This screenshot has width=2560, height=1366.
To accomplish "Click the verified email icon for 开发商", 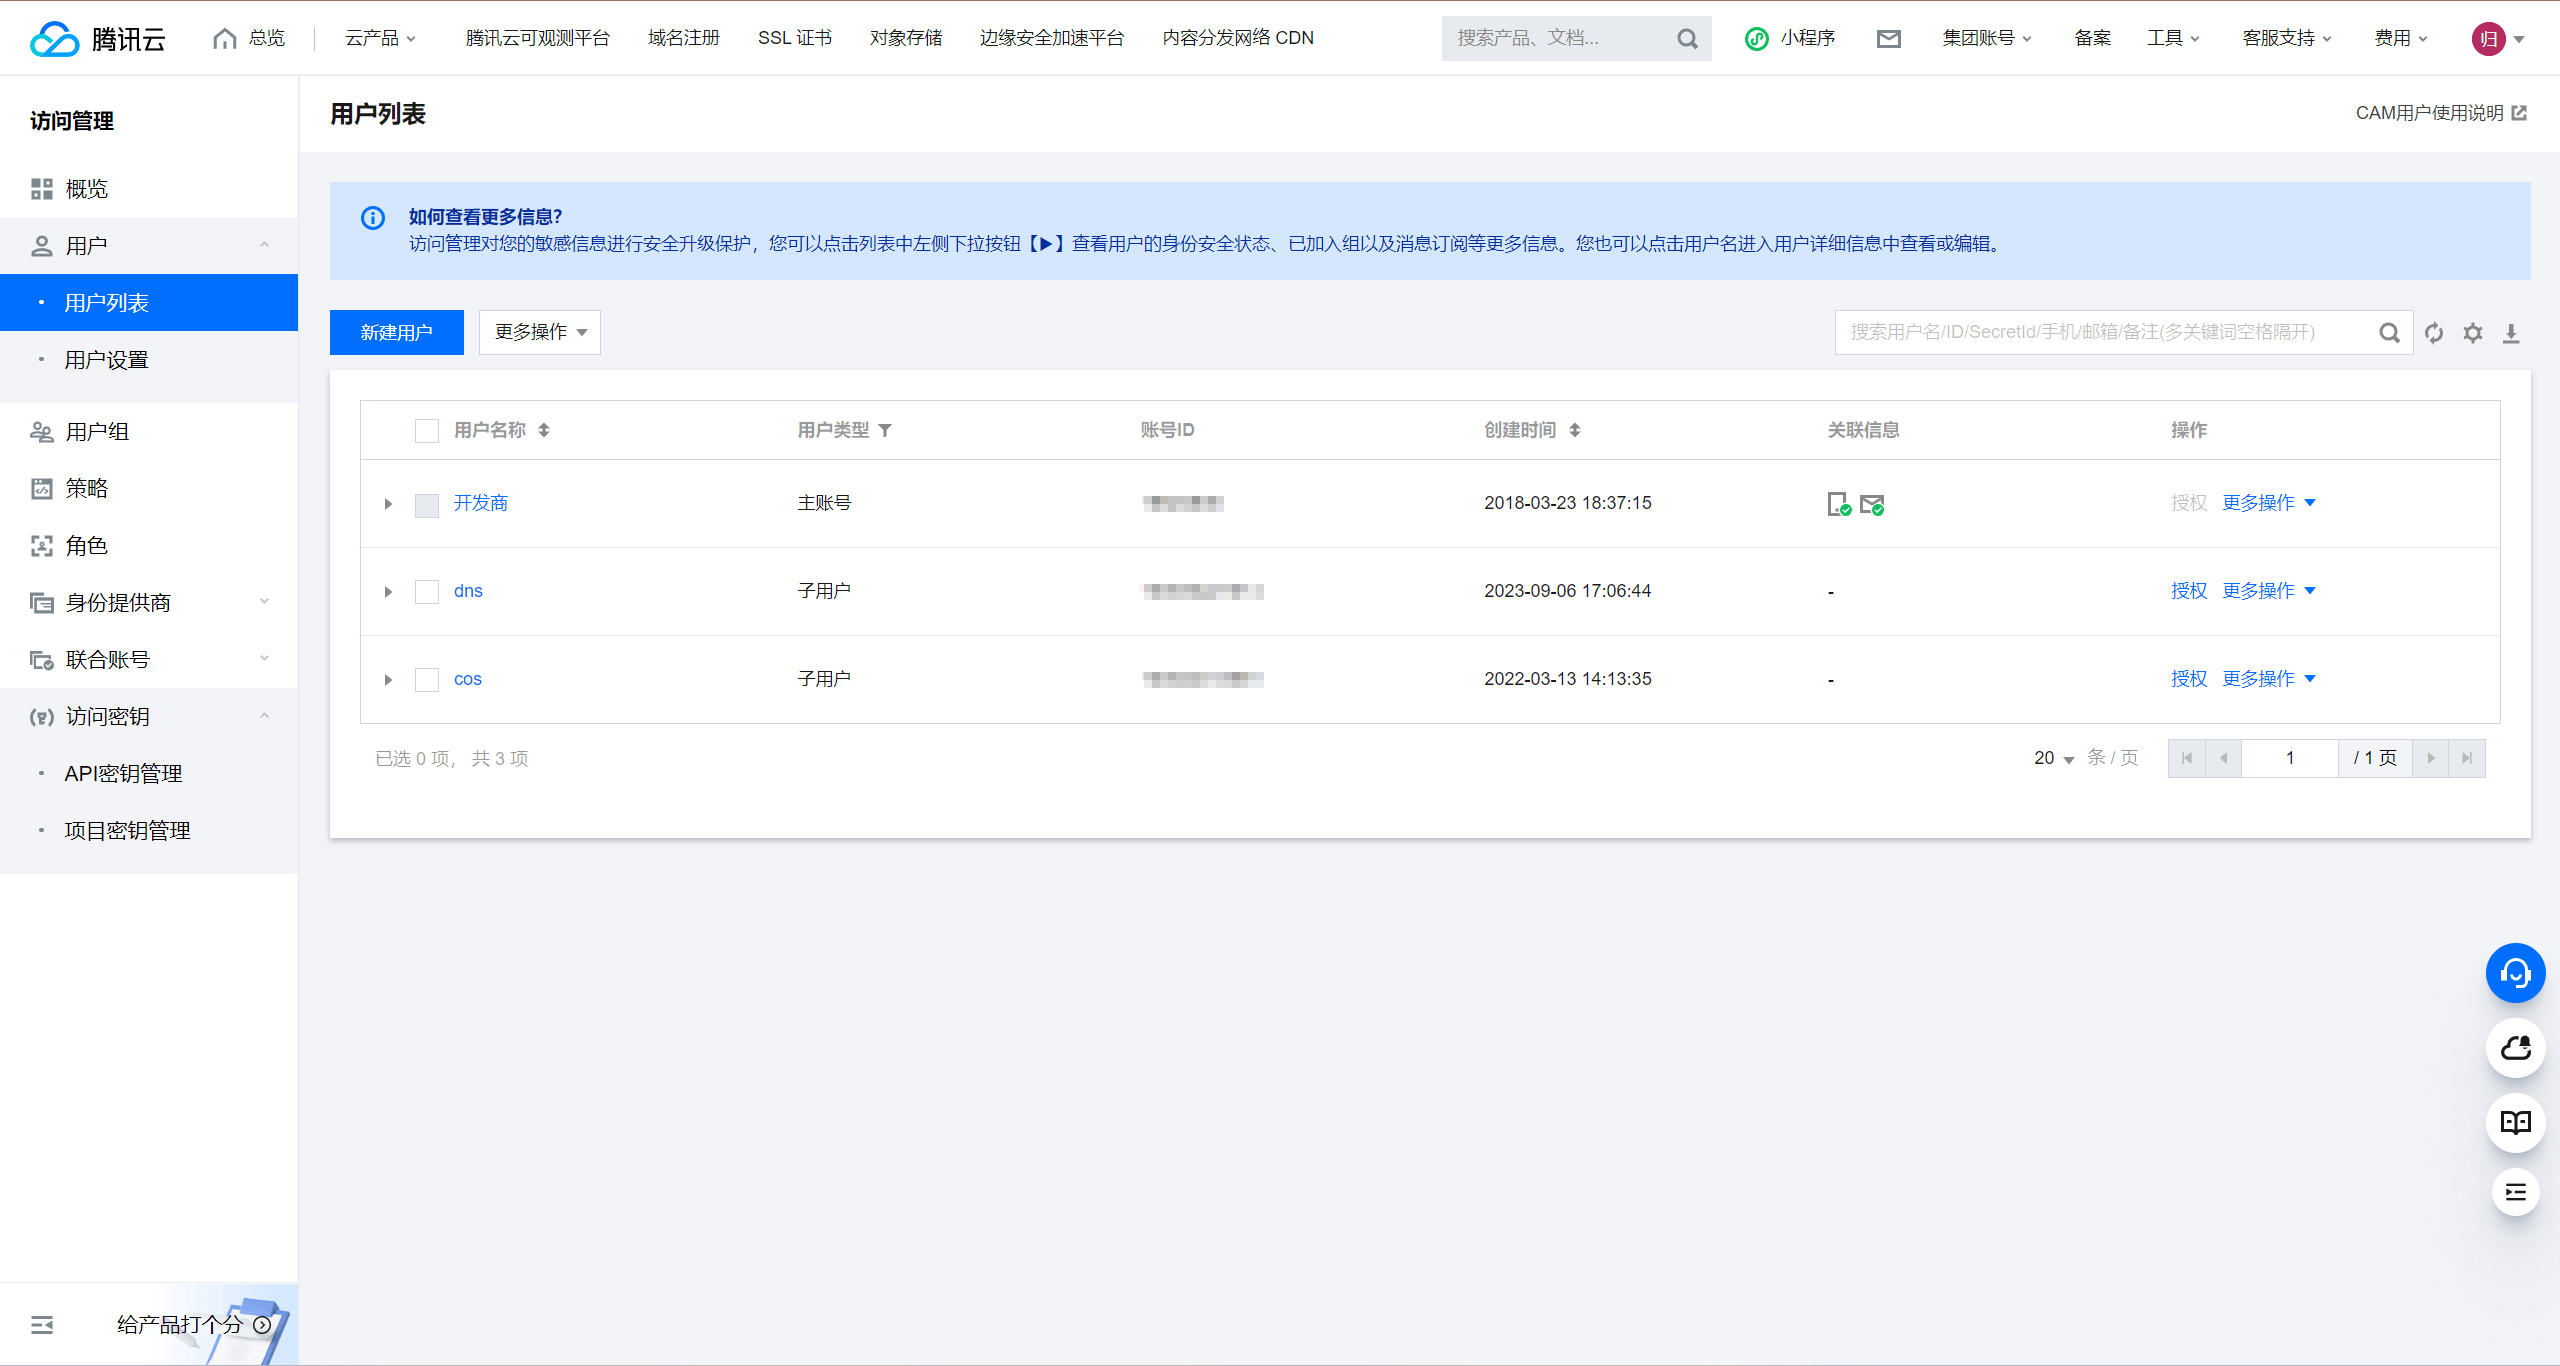I will (1874, 504).
